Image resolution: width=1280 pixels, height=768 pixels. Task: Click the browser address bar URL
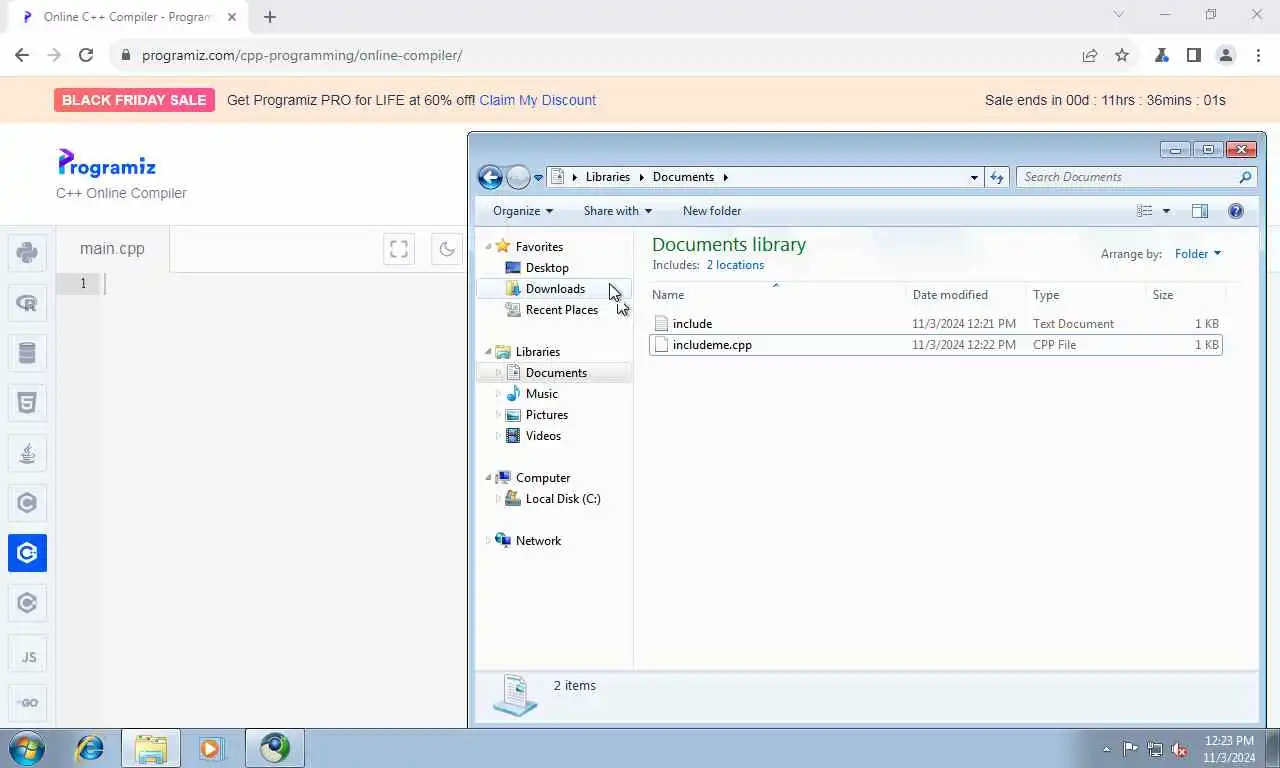click(302, 55)
